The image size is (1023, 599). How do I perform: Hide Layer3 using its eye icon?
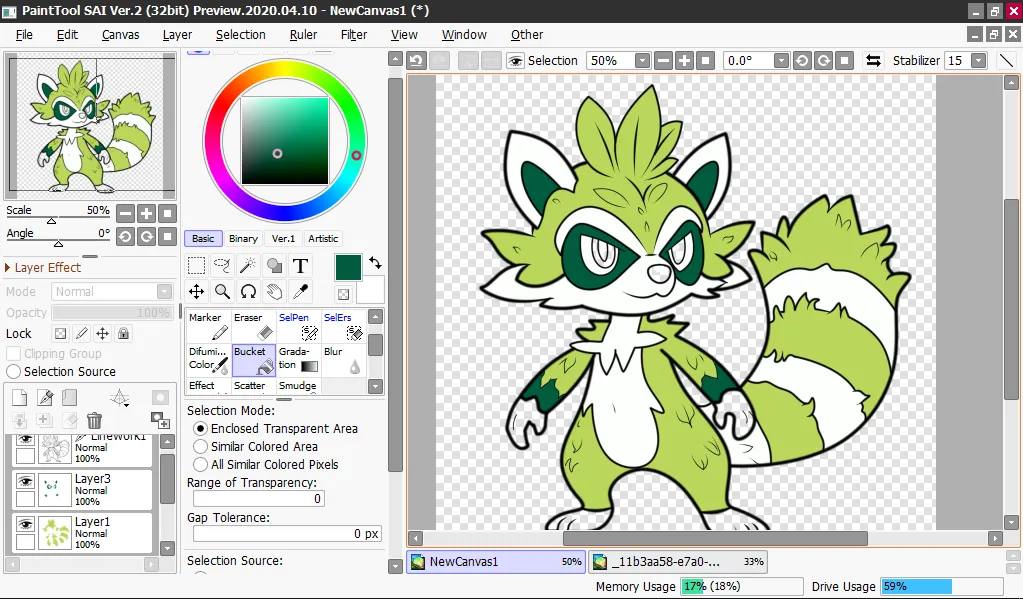pos(25,482)
